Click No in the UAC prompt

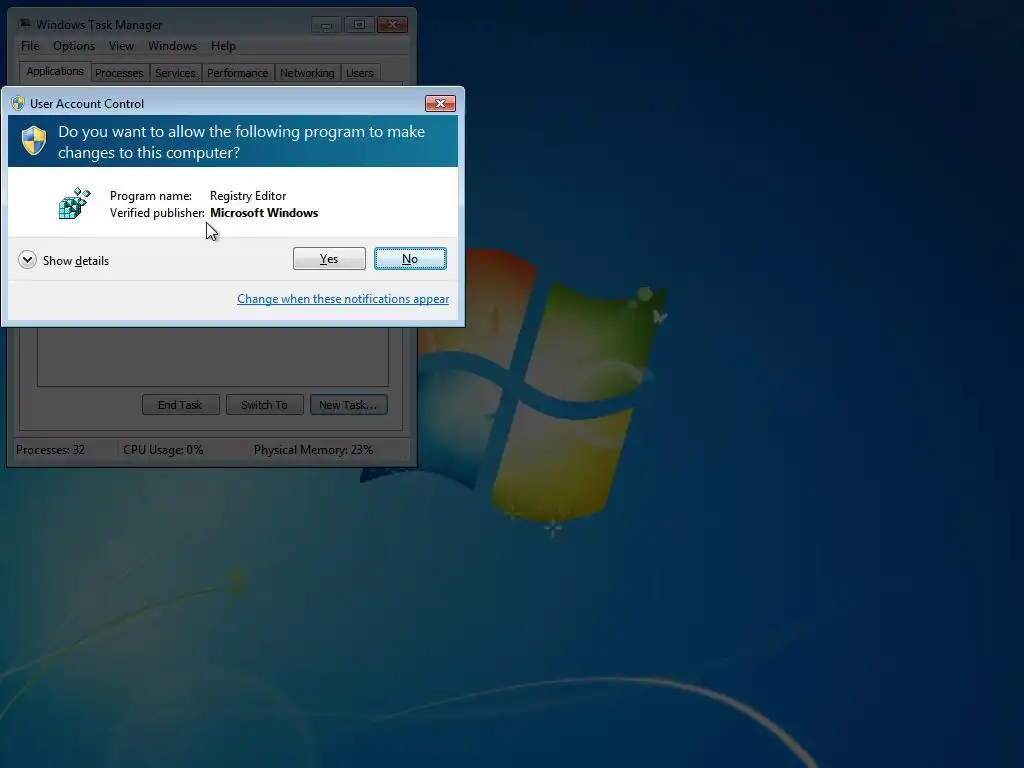[x=410, y=259]
